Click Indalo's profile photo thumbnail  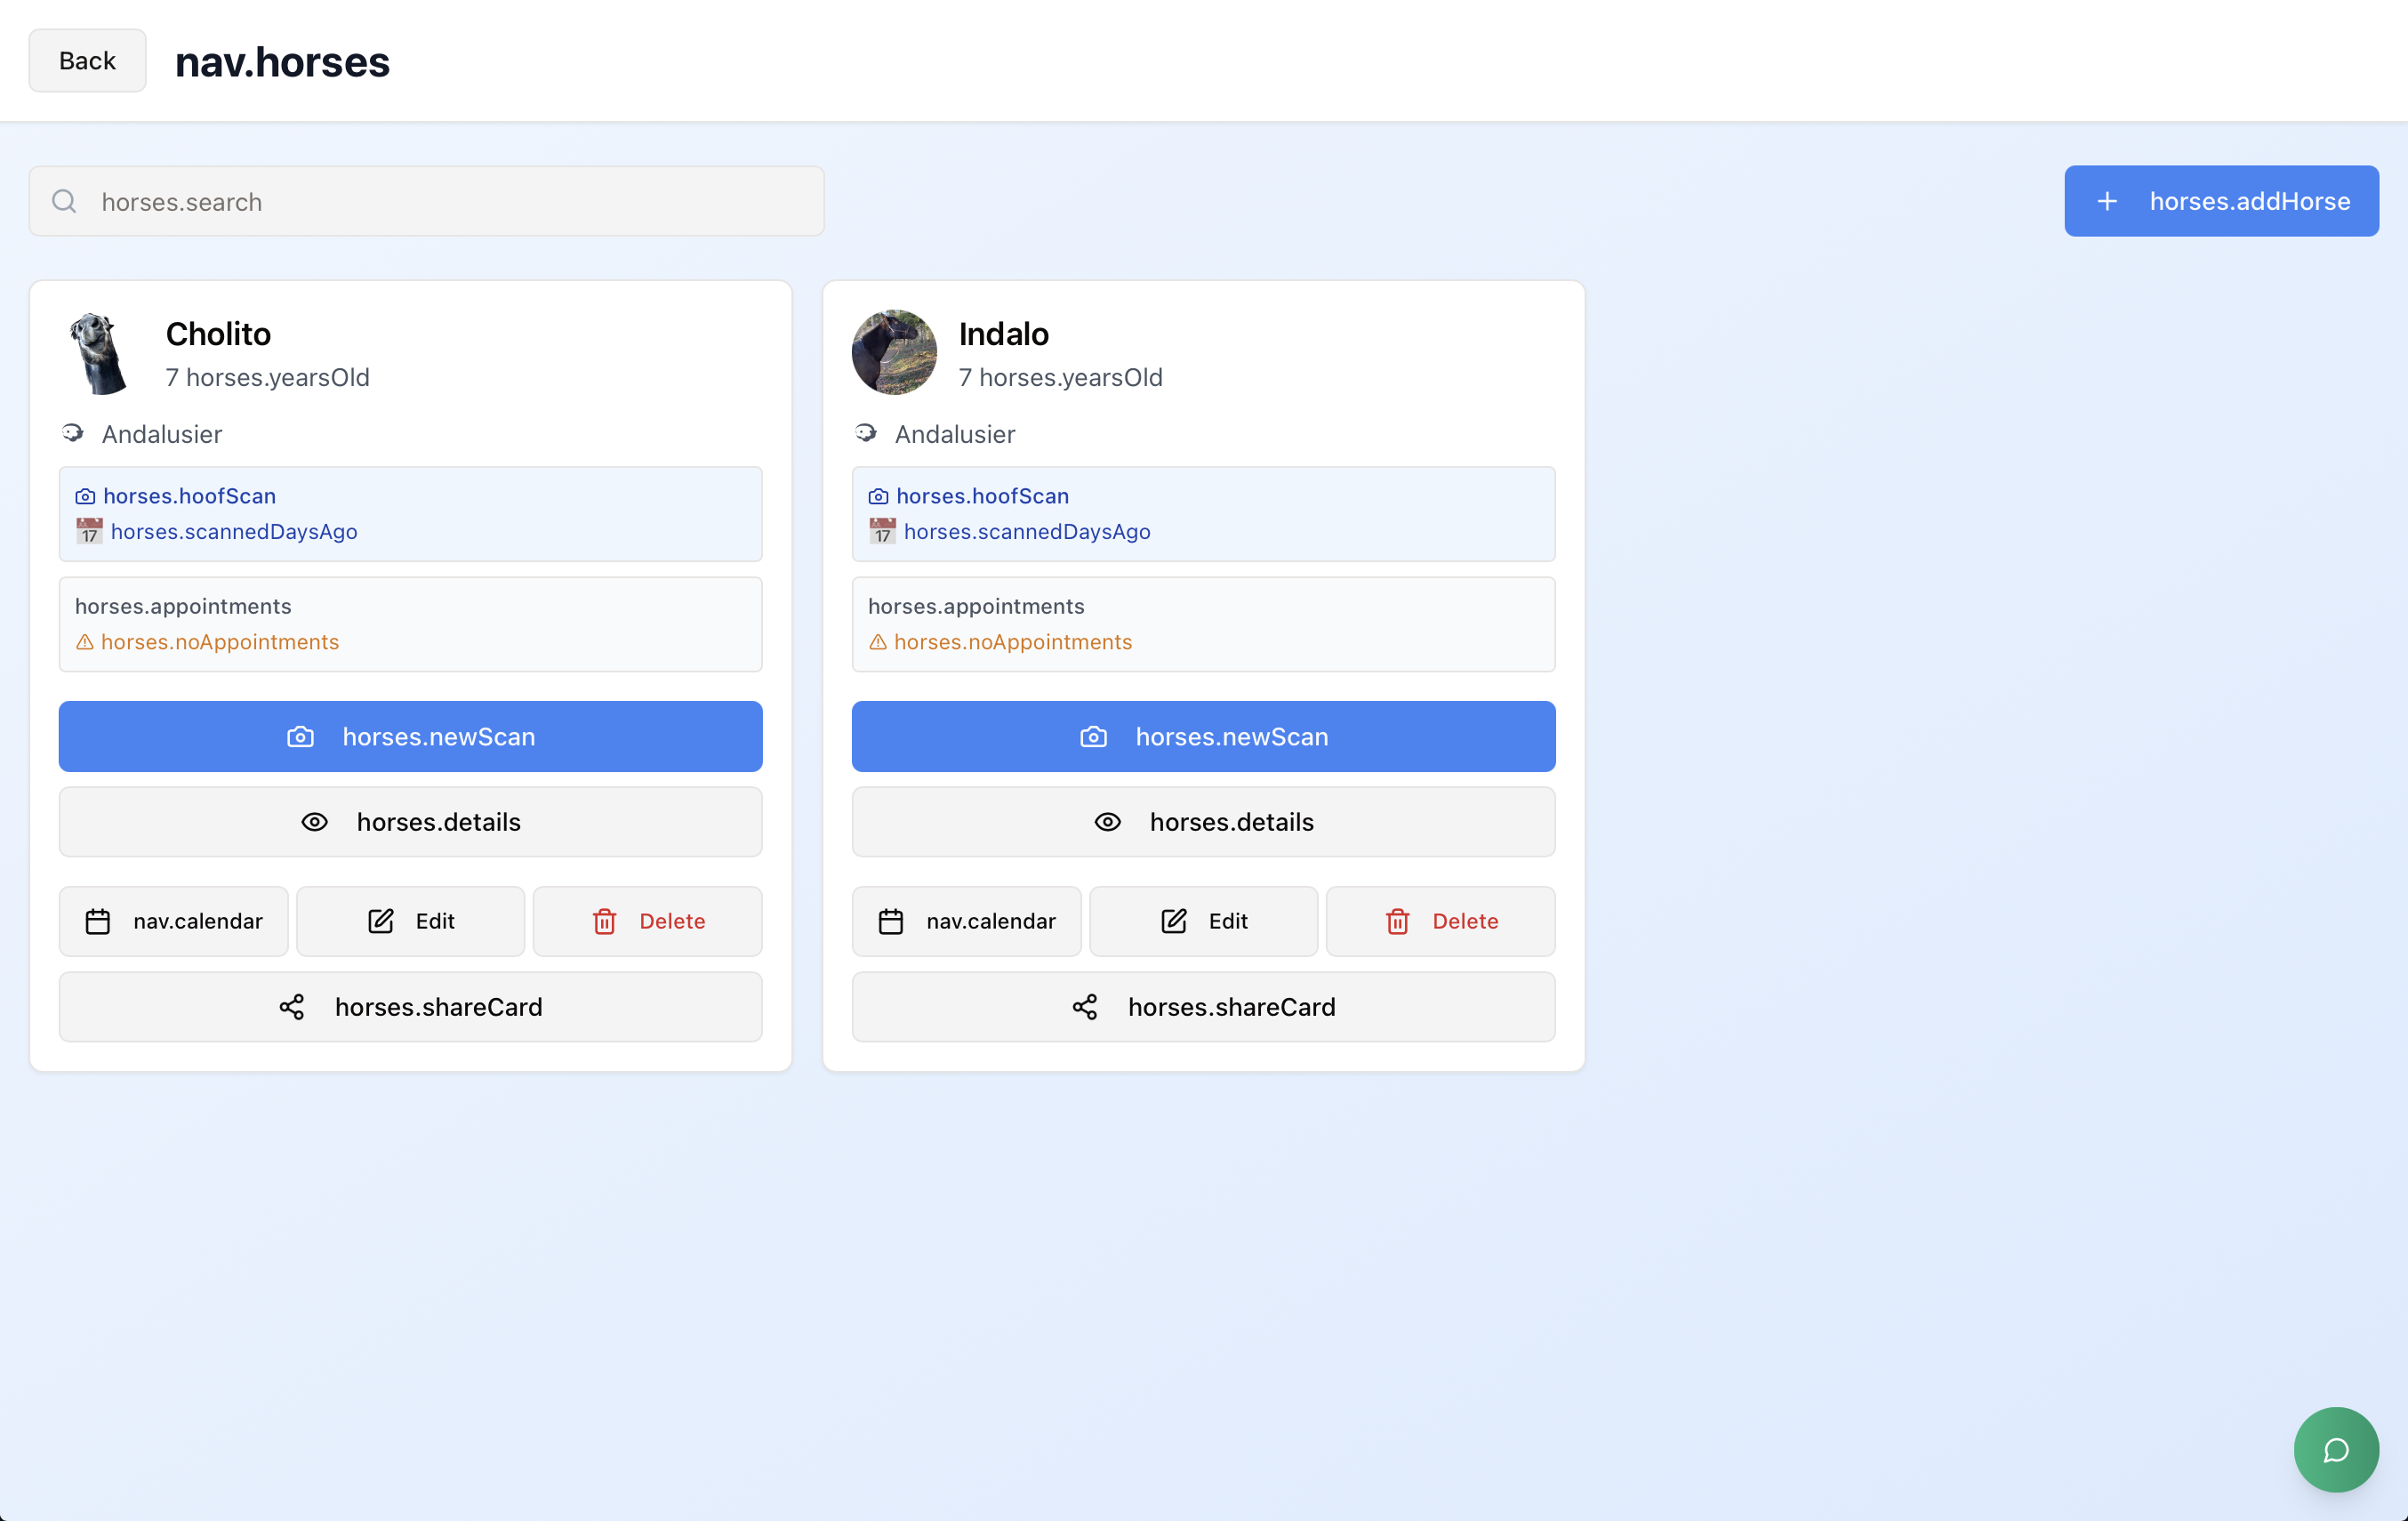[x=894, y=352]
